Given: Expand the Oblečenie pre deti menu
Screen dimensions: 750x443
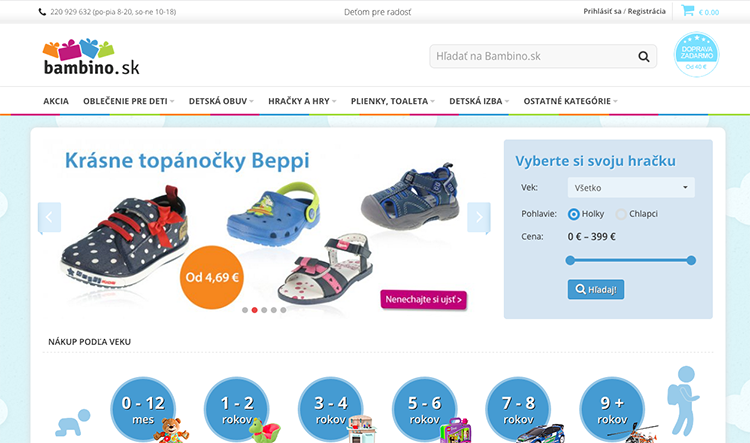Looking at the screenshot, I should point(129,101).
